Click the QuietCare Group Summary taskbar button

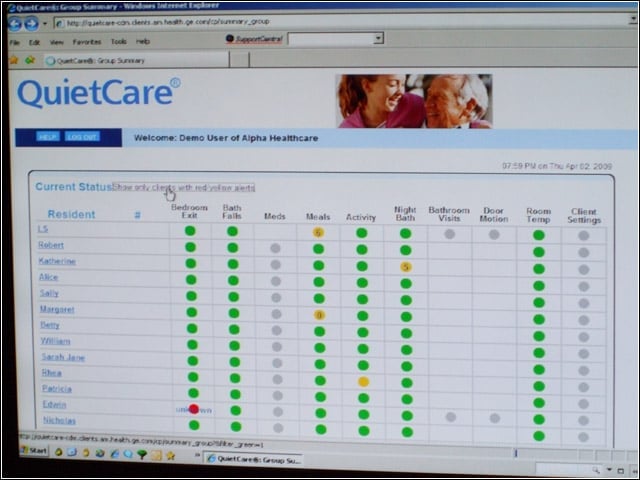253,460
